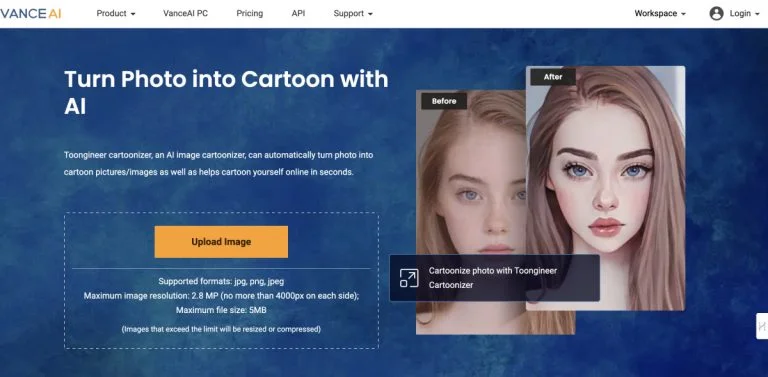This screenshot has width=768, height=377.
Task: Click the VanceAI logo
Action: tap(30, 14)
